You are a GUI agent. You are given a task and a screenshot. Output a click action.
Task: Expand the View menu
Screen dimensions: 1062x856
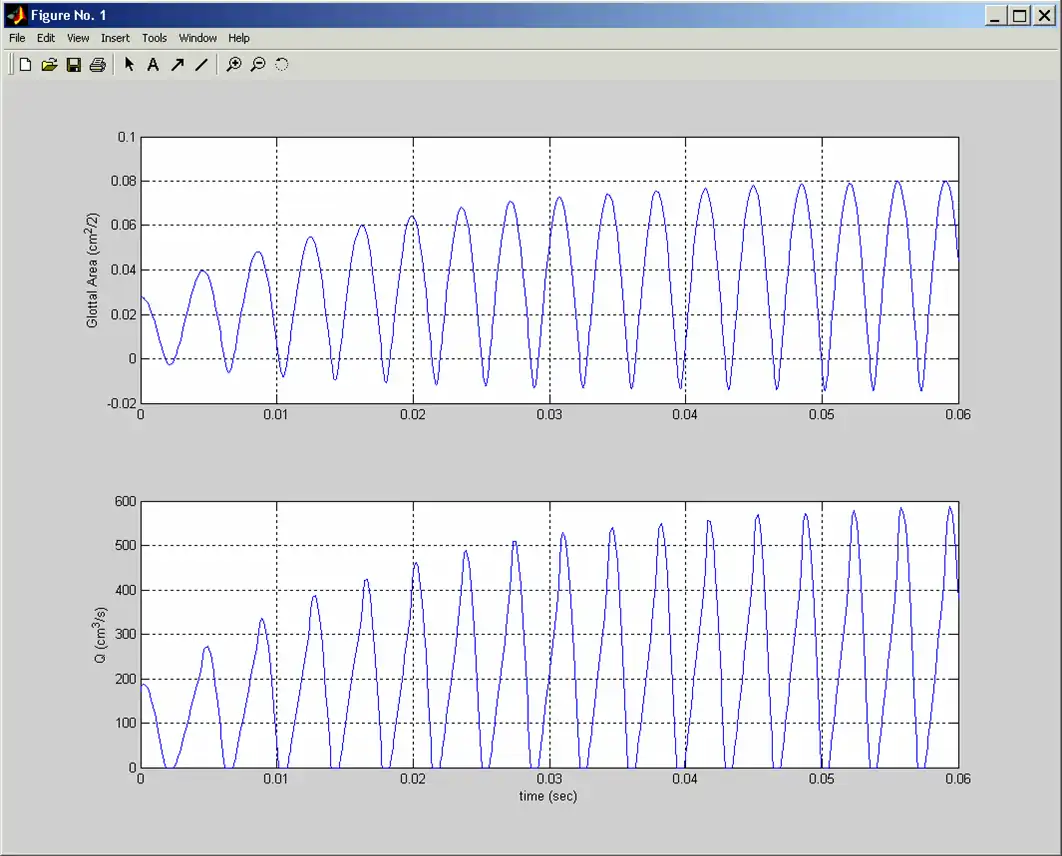tap(78, 38)
